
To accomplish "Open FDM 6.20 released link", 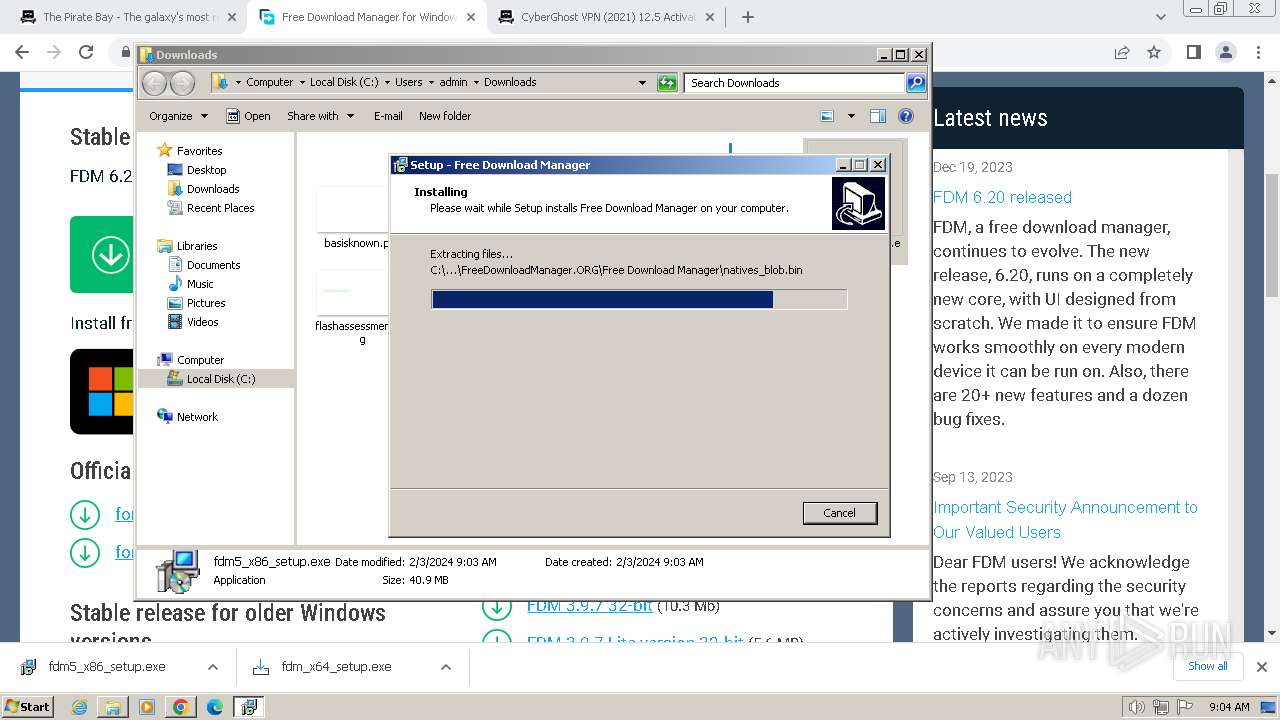I will (1002, 197).
